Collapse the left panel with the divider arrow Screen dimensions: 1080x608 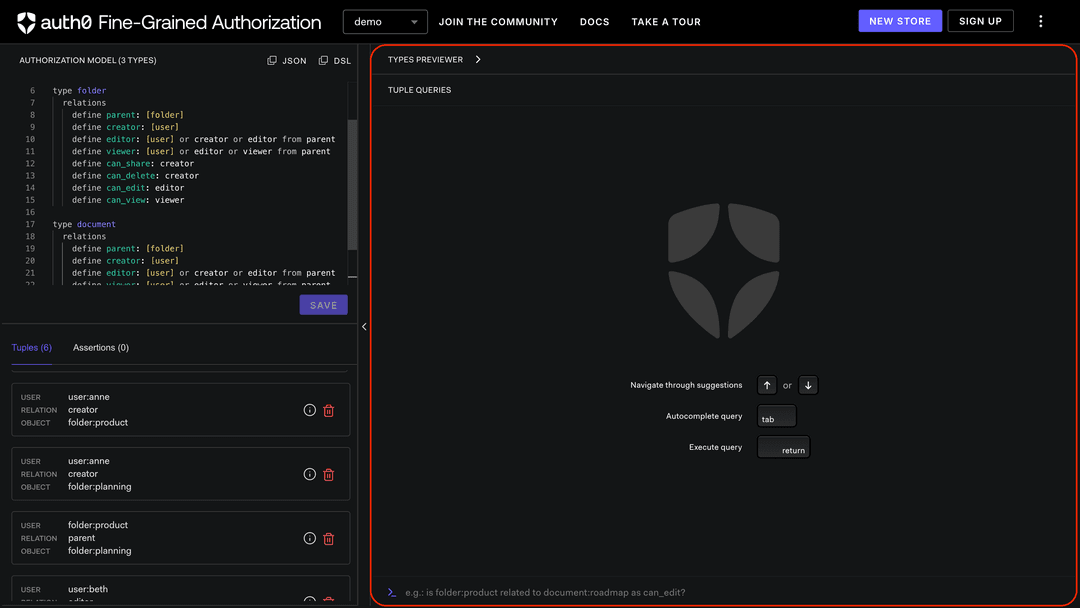coord(364,327)
